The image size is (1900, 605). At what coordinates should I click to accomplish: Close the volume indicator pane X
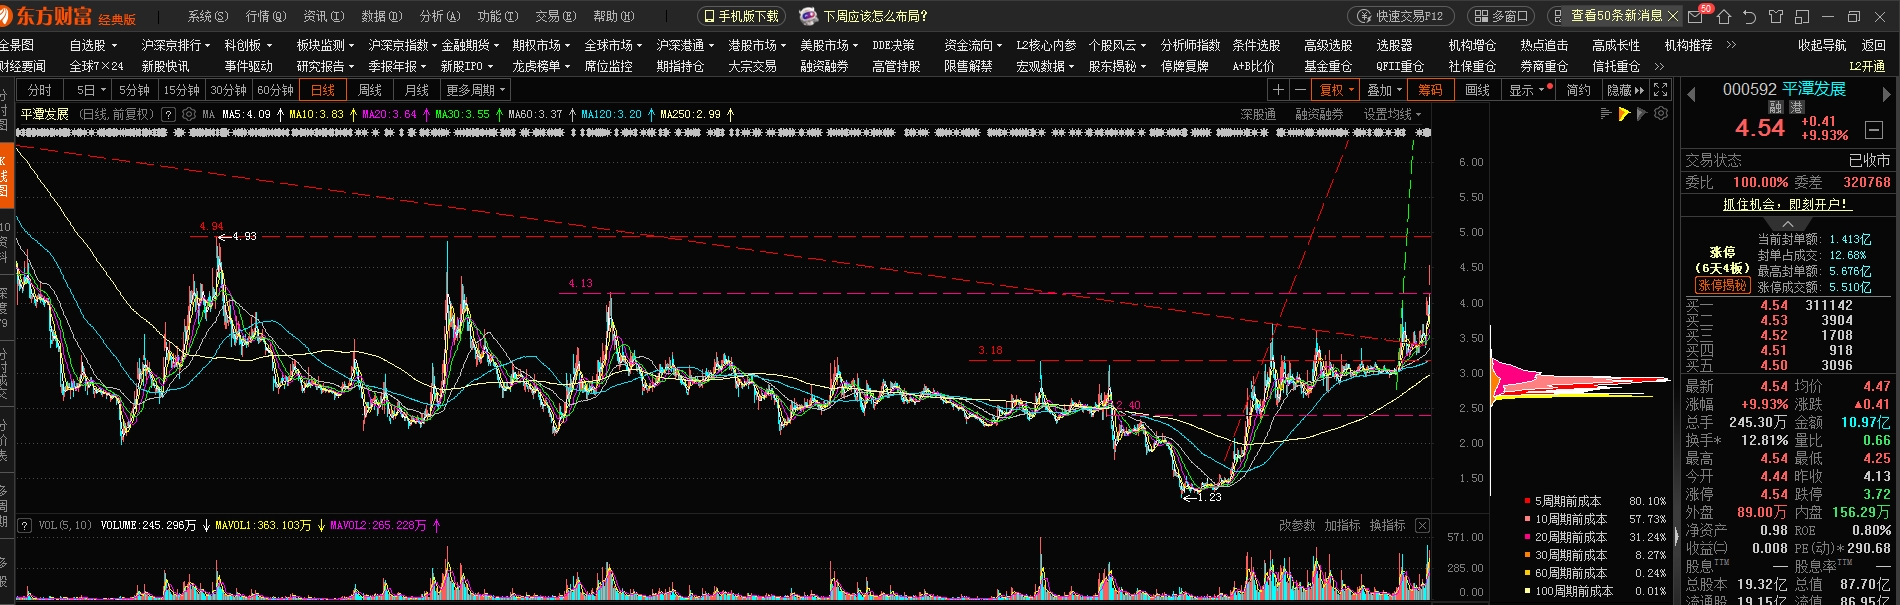pyautogui.click(x=1422, y=525)
